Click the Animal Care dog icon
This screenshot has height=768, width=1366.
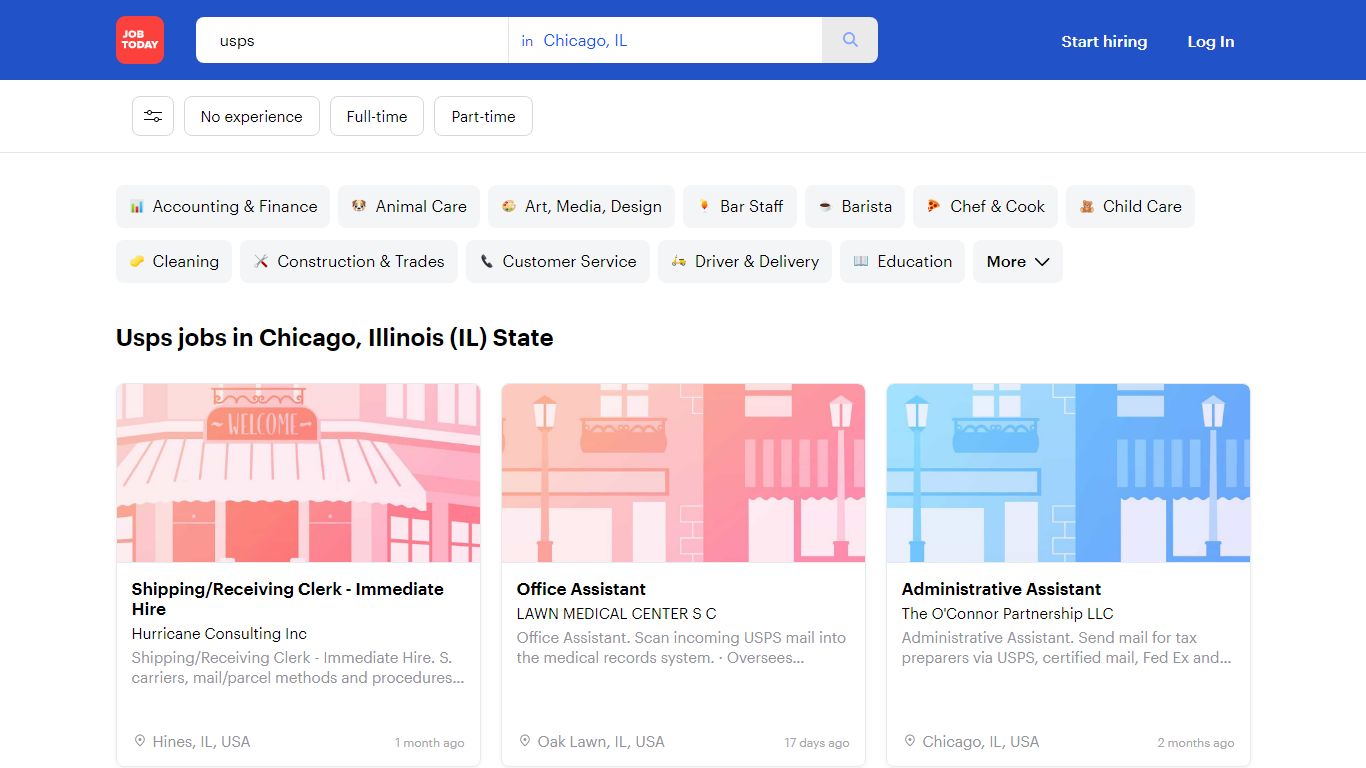[359, 207]
